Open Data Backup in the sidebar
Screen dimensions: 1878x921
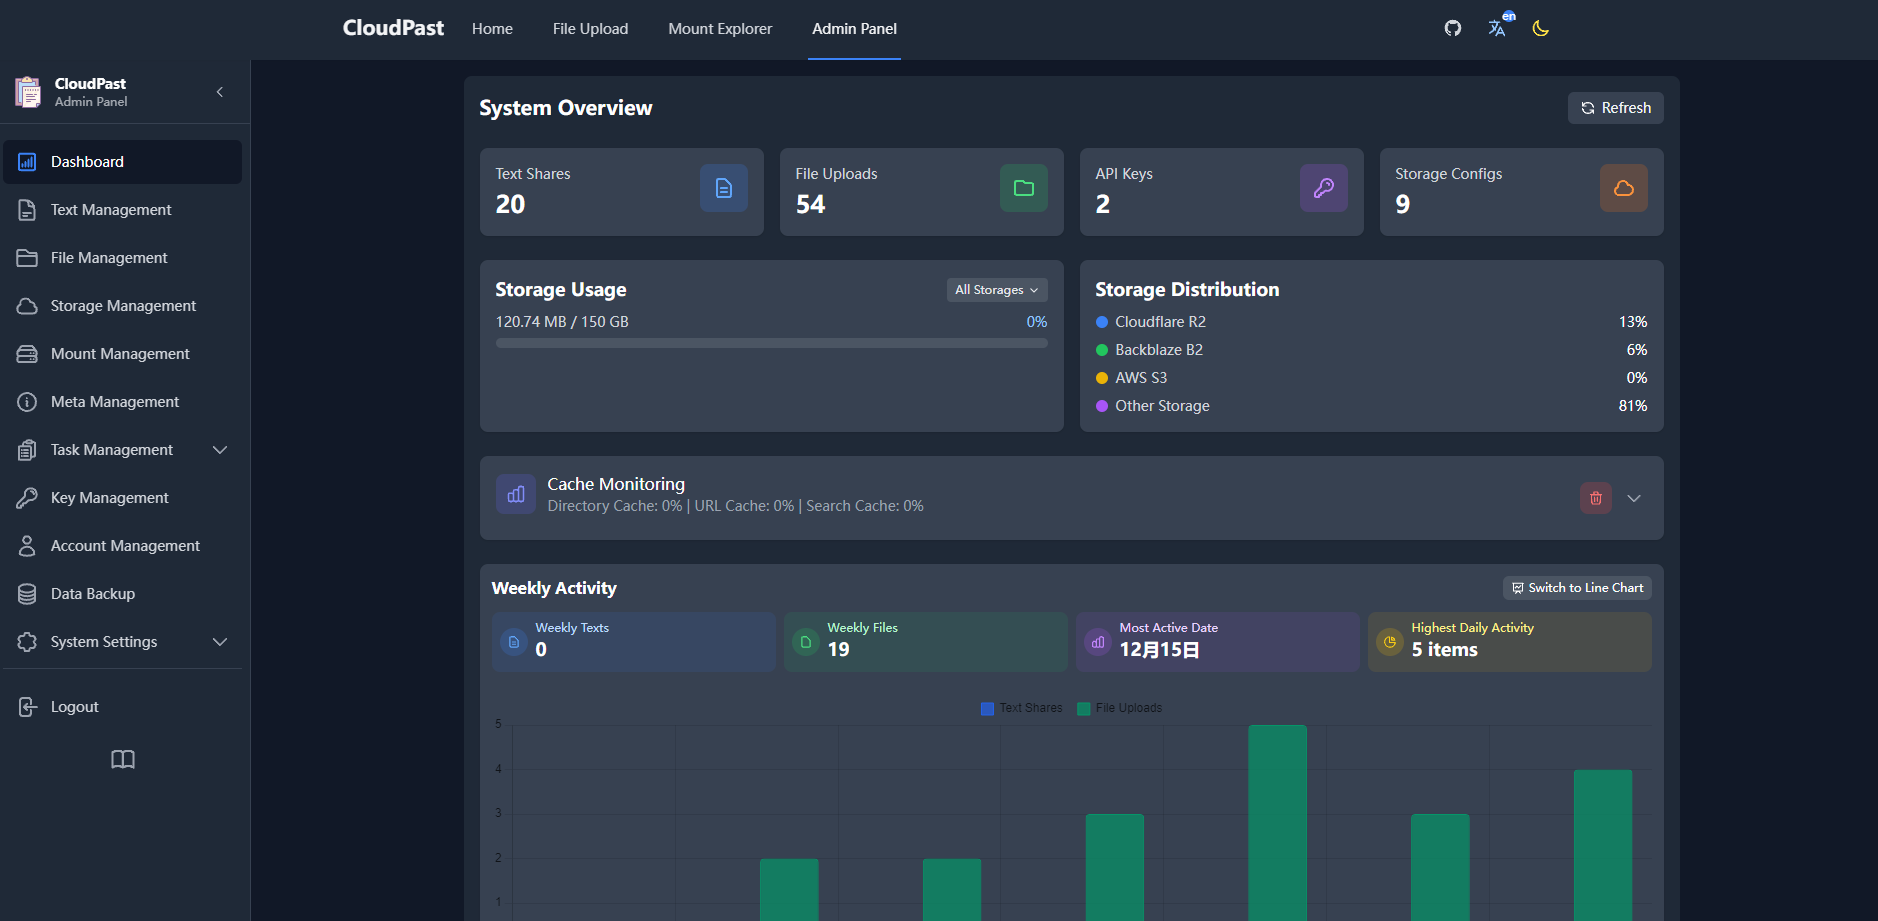[123, 594]
